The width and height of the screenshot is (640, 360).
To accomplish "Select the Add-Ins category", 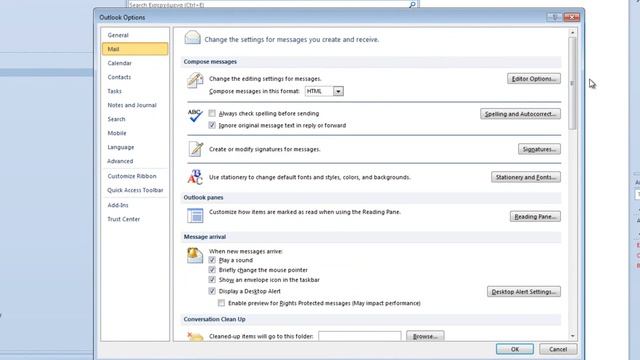I will click(135, 205).
